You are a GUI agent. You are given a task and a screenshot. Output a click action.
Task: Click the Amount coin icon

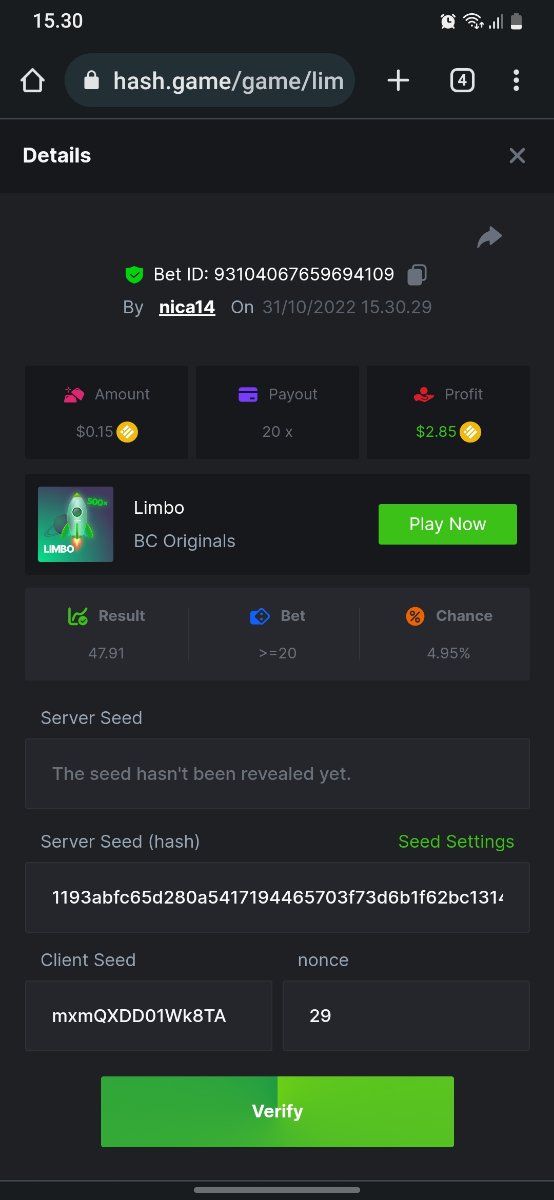point(127,433)
